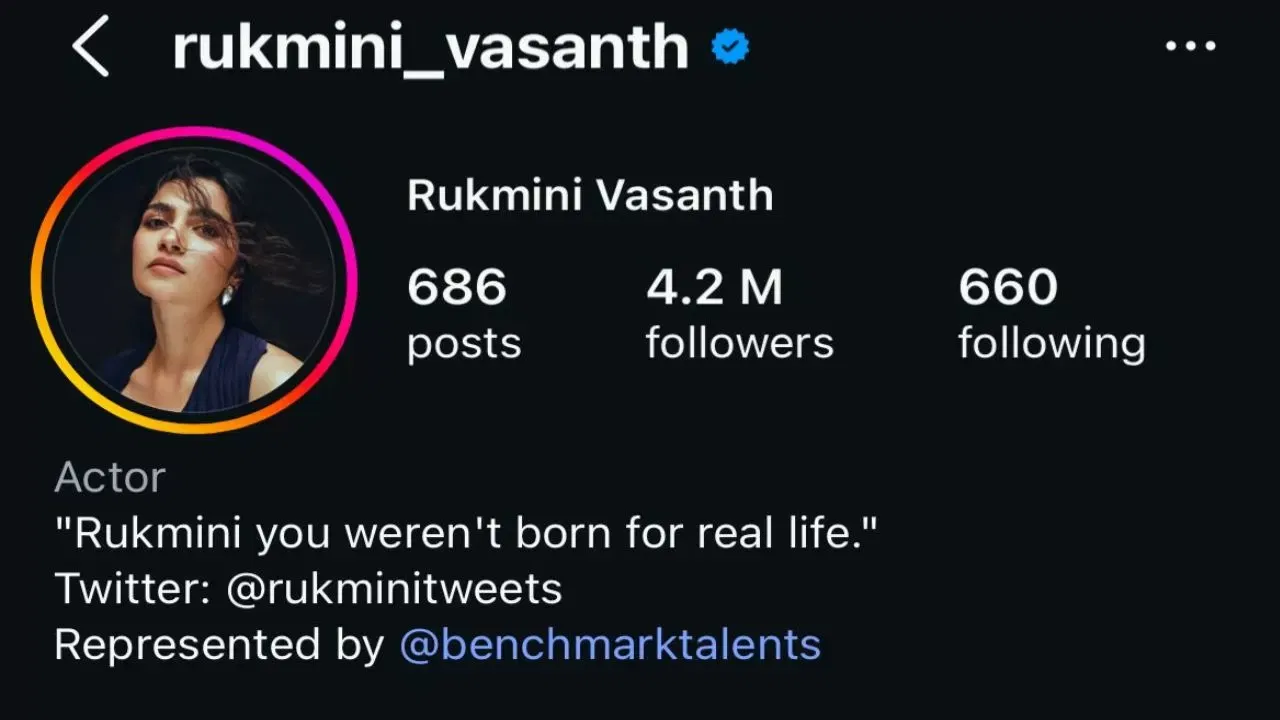Tap the 686 posts number
Image resolution: width=1280 pixels, height=720 pixels.
click(457, 288)
